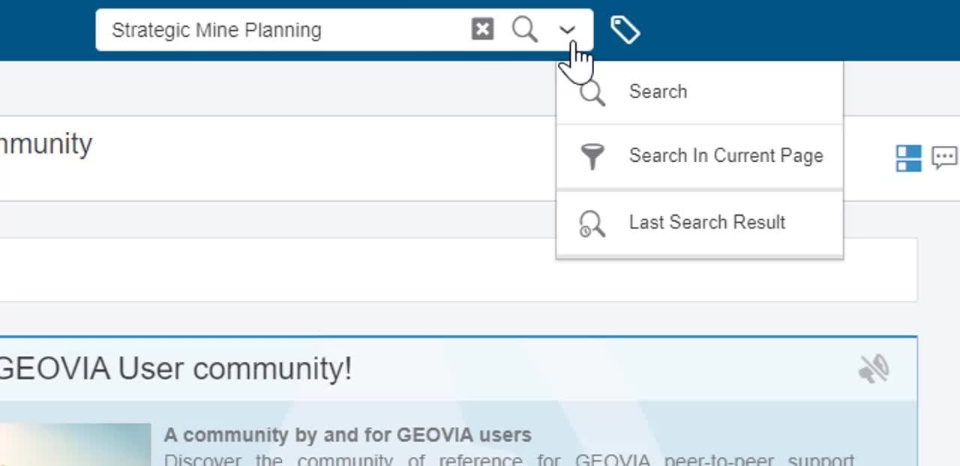Click the magnifier icon in the search bar
Viewport: 960px width, 466px height.
[524, 29]
